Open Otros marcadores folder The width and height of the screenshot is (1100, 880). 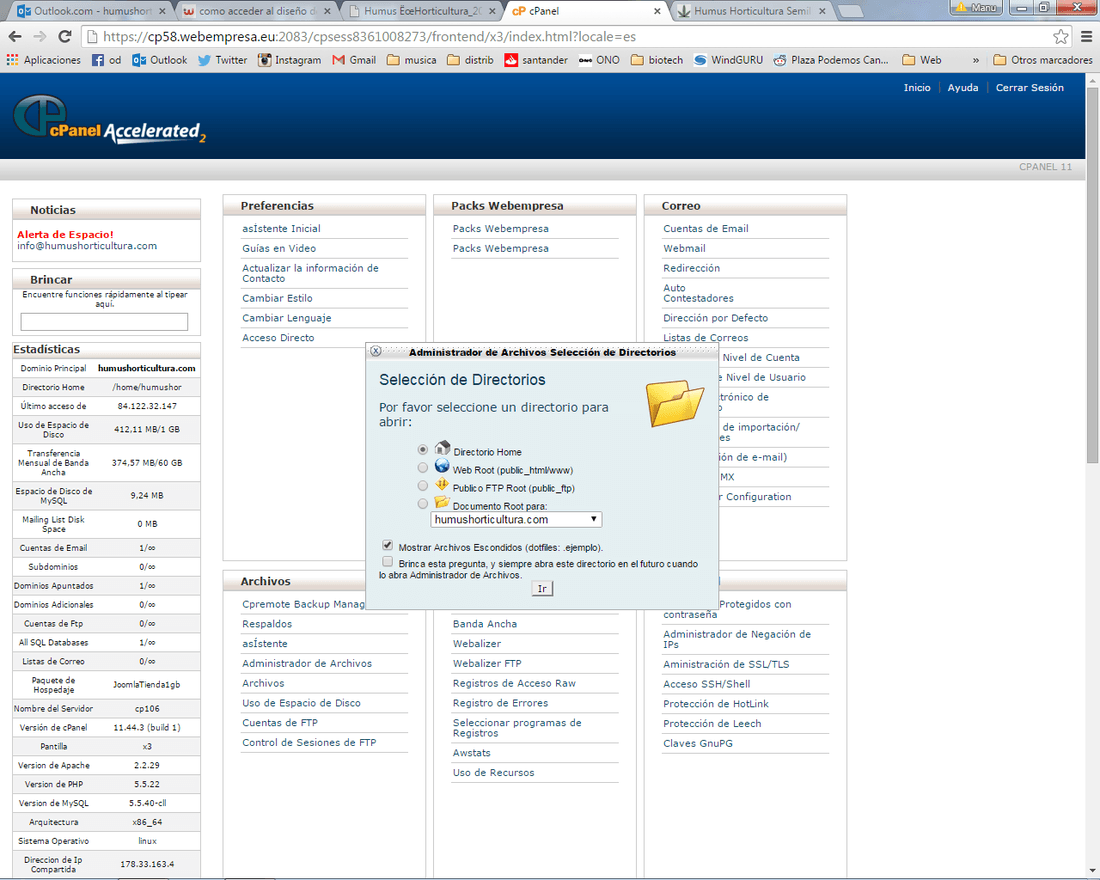tap(1043, 60)
